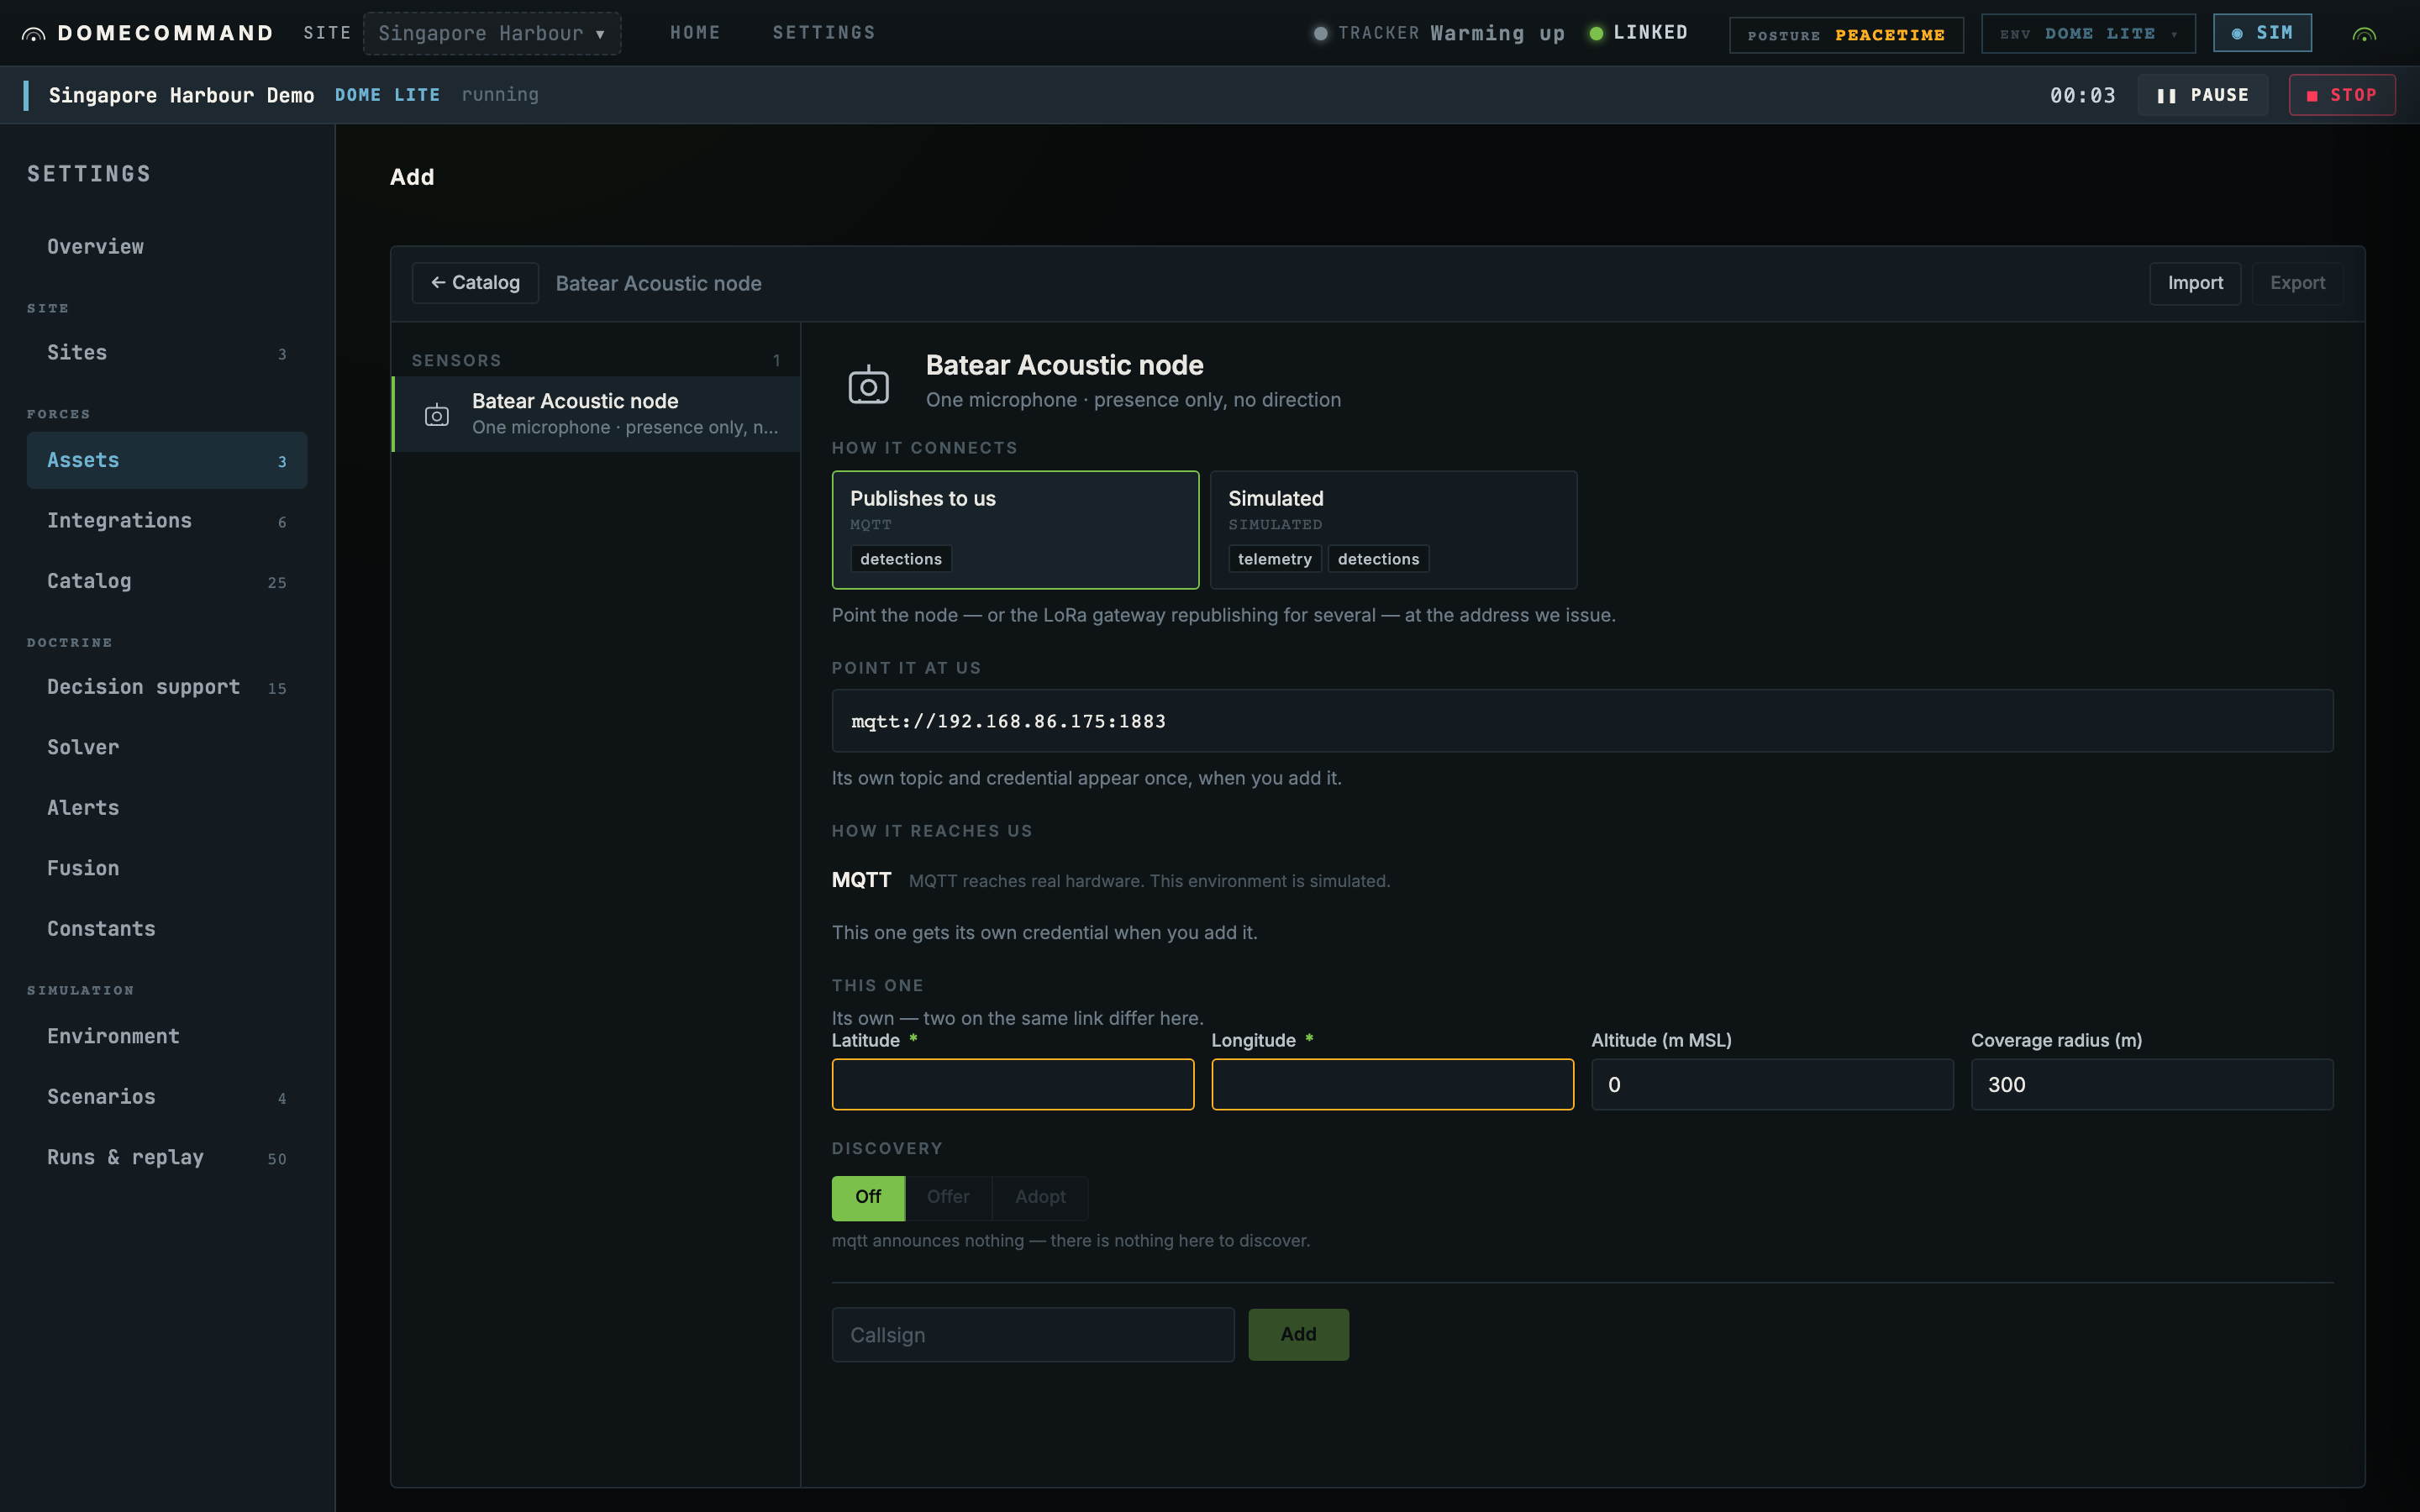Image resolution: width=2420 pixels, height=1512 pixels.
Task: Pause the running simulation
Action: coord(2202,95)
